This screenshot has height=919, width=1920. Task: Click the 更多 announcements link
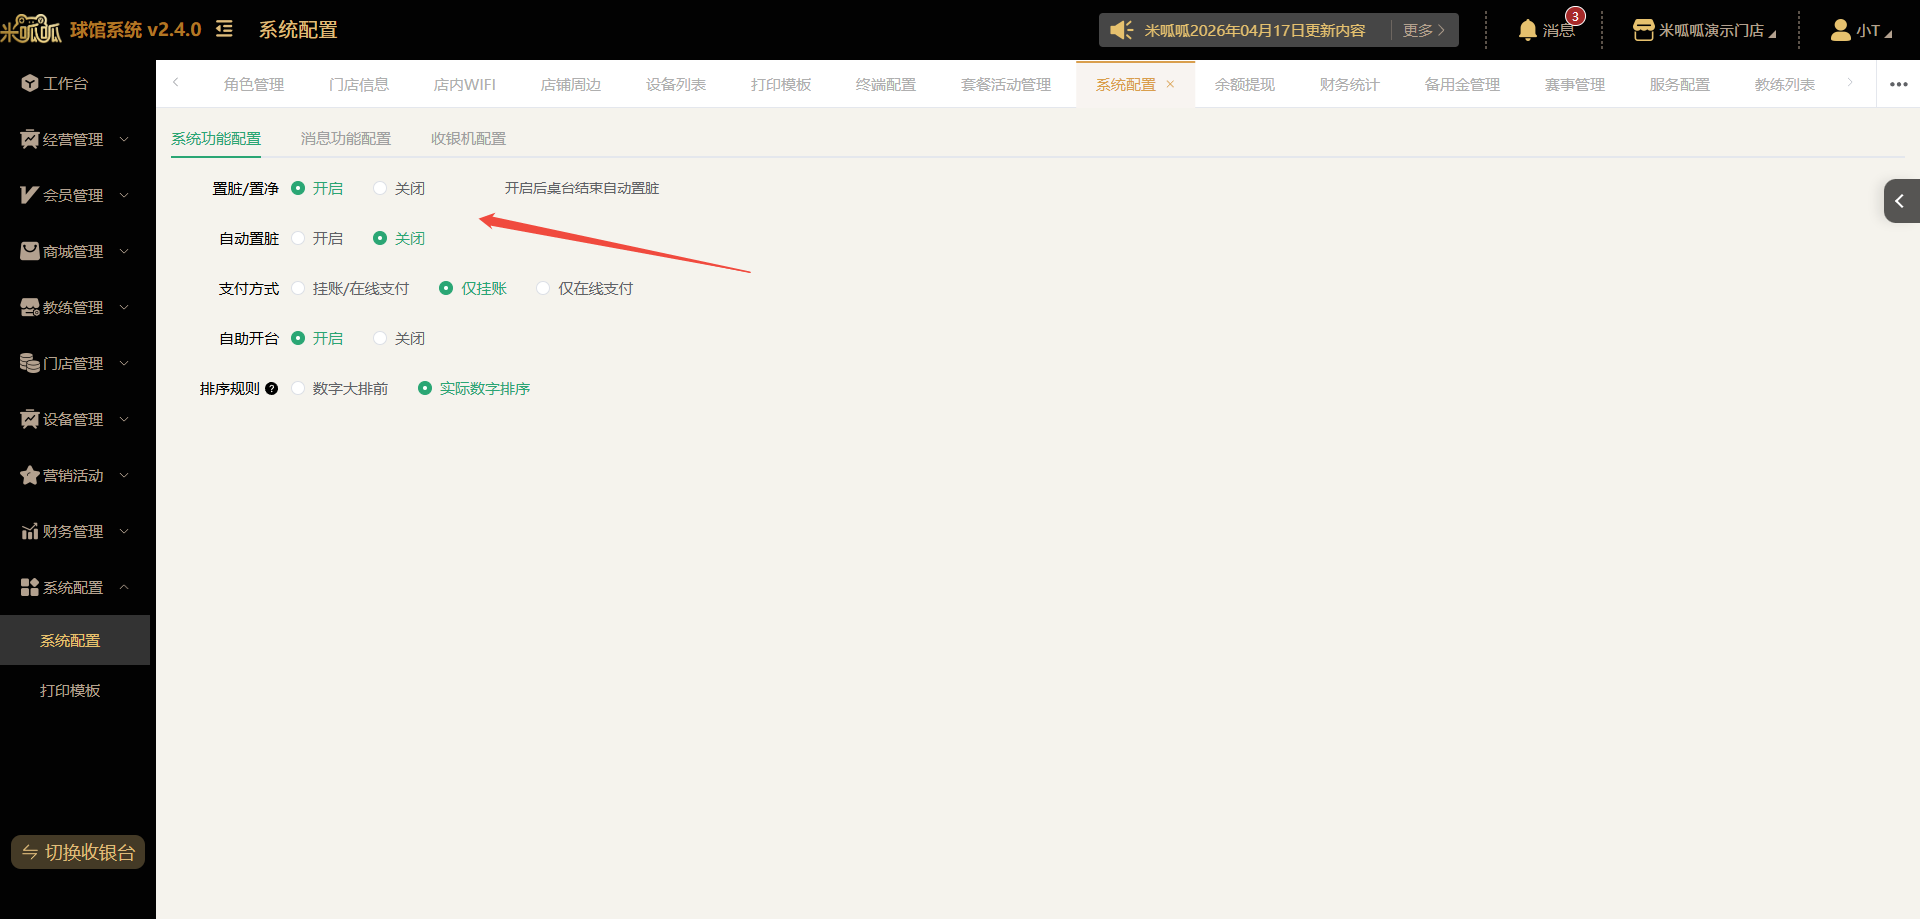[x=1424, y=30]
